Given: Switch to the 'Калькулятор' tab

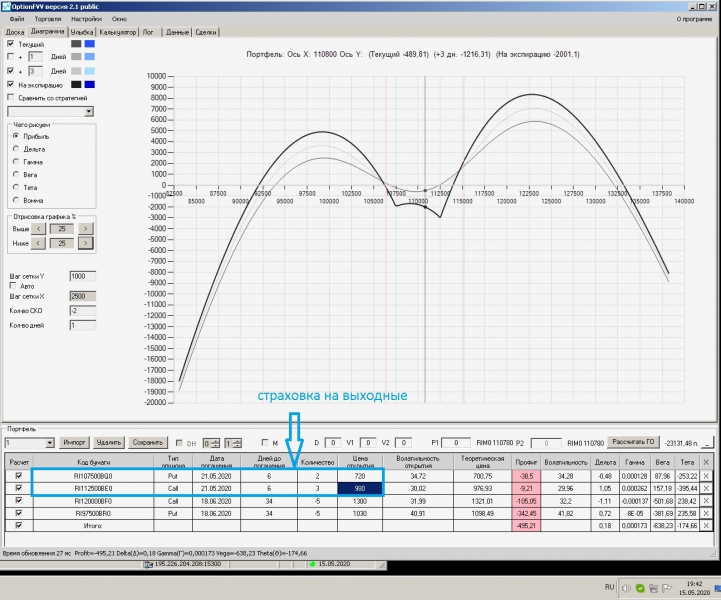Looking at the screenshot, I should coord(118,32).
